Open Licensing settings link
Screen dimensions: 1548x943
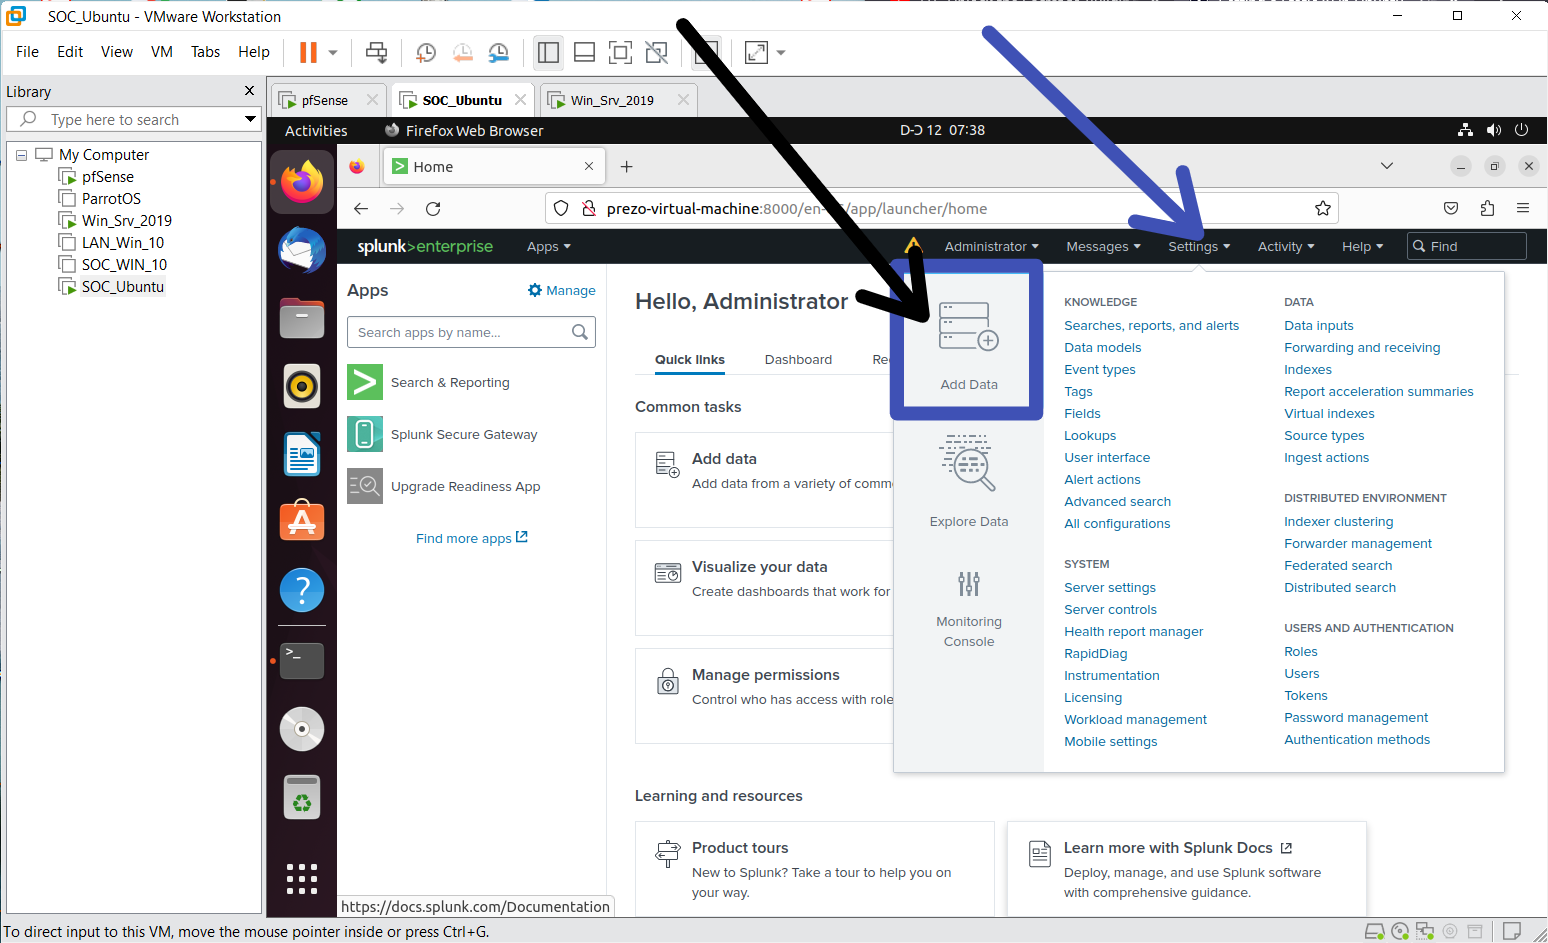pos(1093,698)
